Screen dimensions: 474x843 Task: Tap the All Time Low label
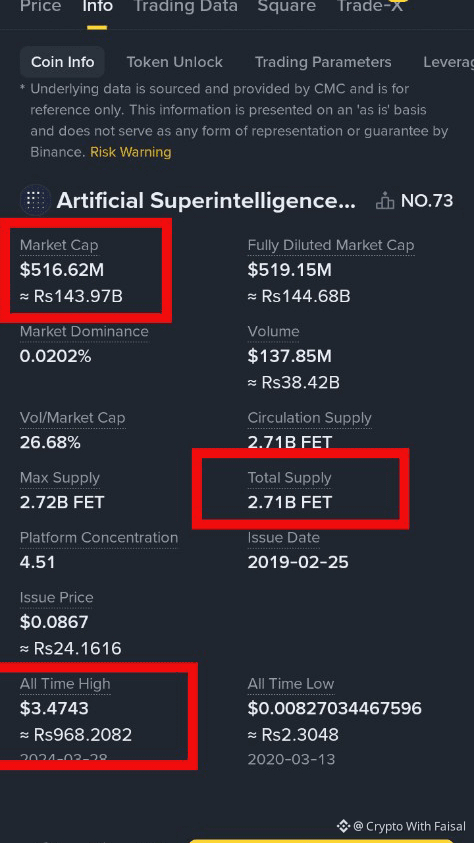click(x=291, y=684)
